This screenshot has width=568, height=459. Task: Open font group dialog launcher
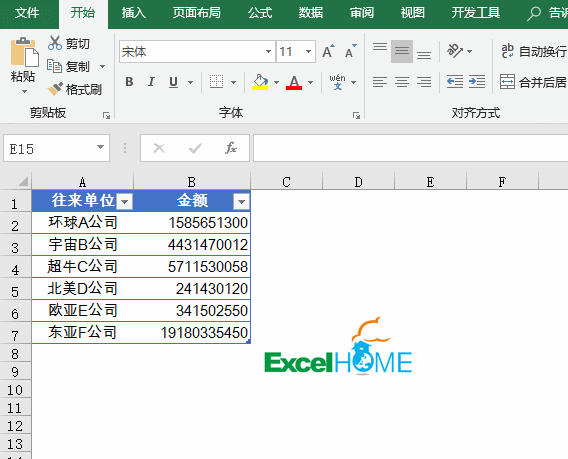[356, 116]
